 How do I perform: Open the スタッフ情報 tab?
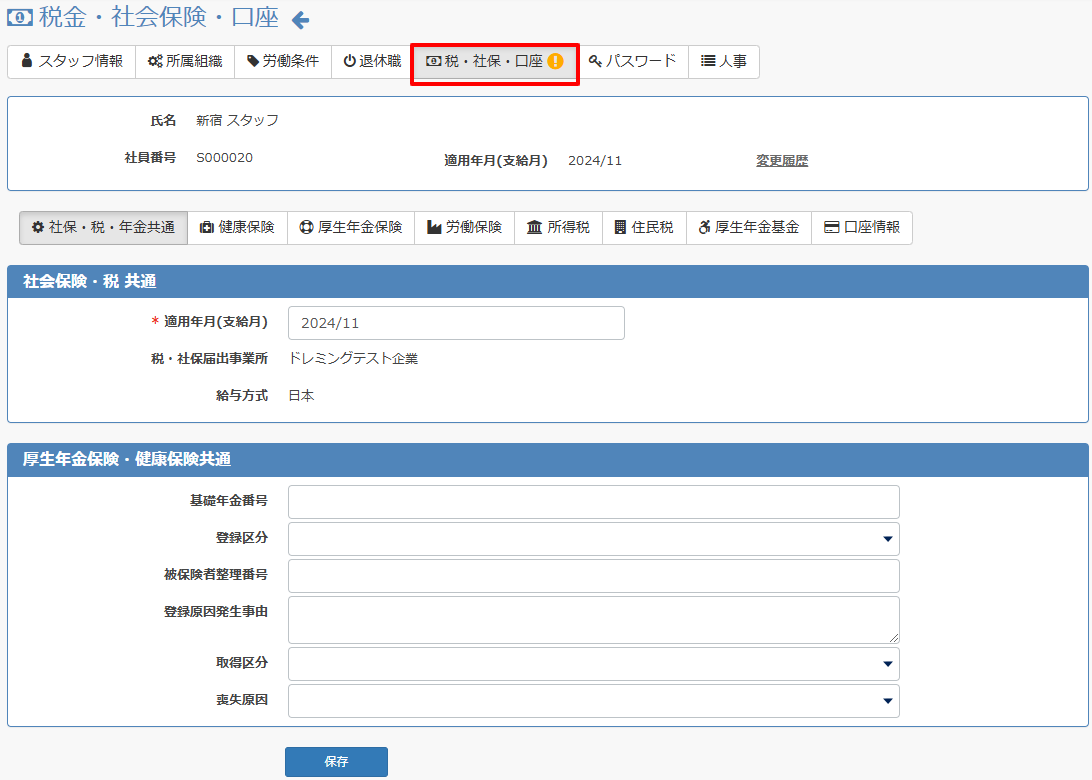click(x=71, y=61)
